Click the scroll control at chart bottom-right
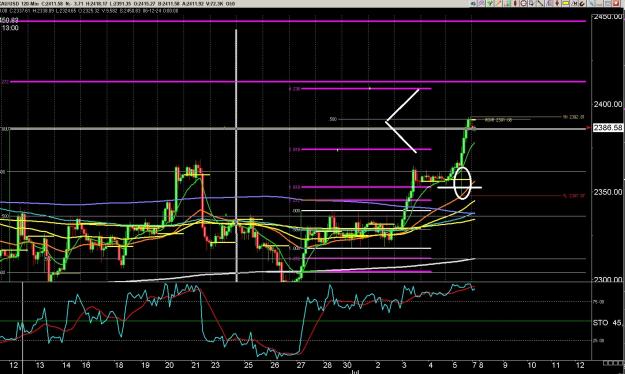This screenshot has width=625, height=374. coord(613,363)
